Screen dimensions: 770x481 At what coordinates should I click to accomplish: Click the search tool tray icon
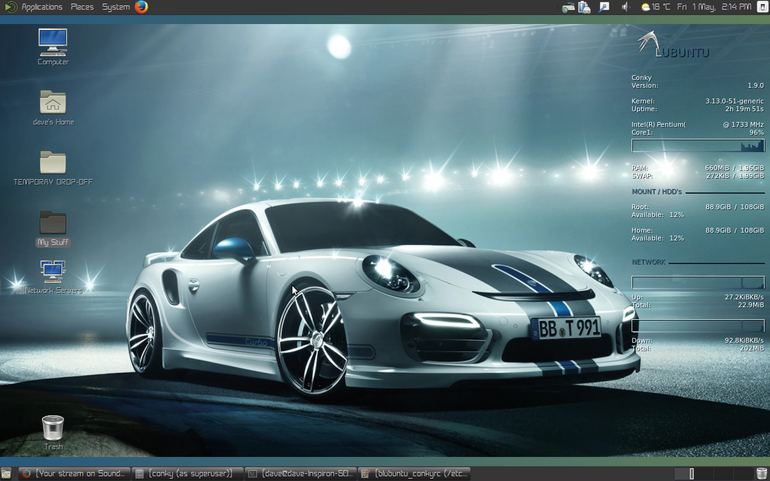(x=604, y=7)
